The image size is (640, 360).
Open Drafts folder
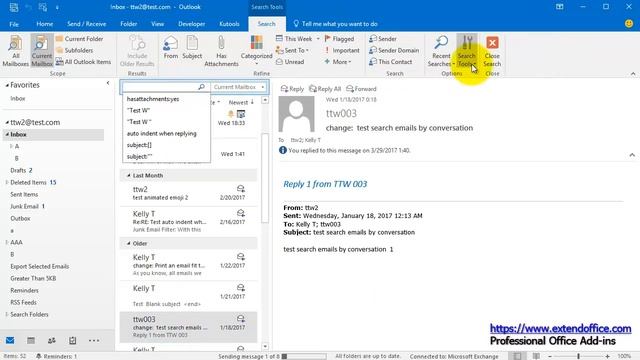(21, 170)
